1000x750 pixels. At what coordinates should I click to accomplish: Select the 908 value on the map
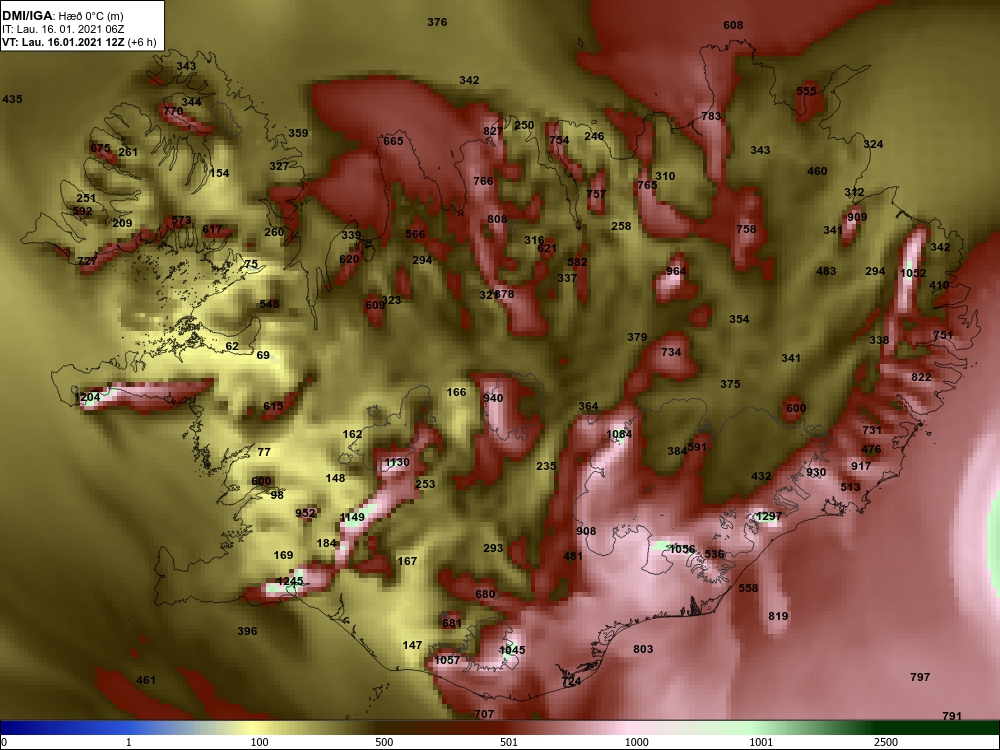tap(586, 531)
